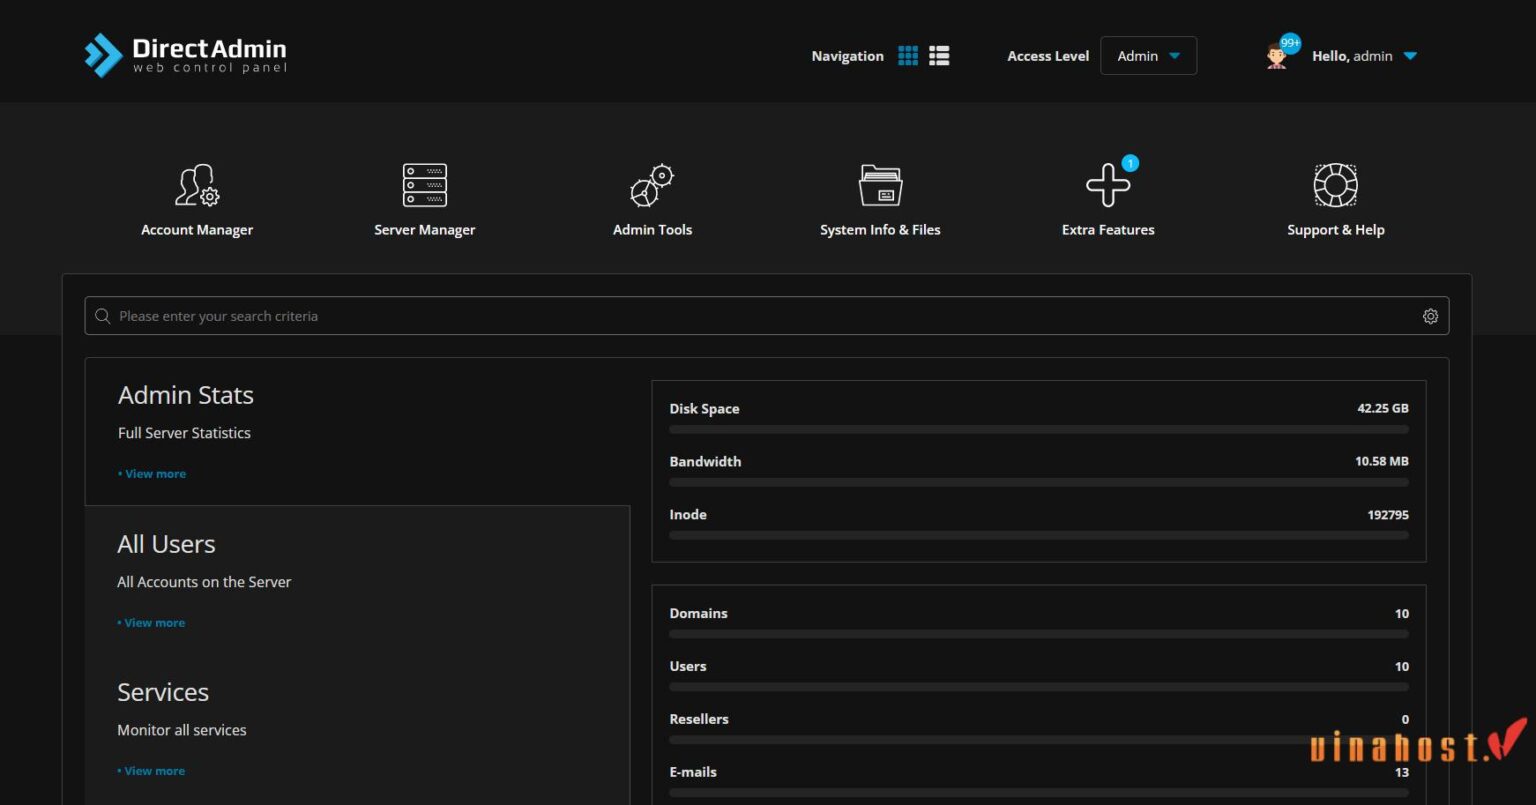Select the Services section heading

click(163, 692)
